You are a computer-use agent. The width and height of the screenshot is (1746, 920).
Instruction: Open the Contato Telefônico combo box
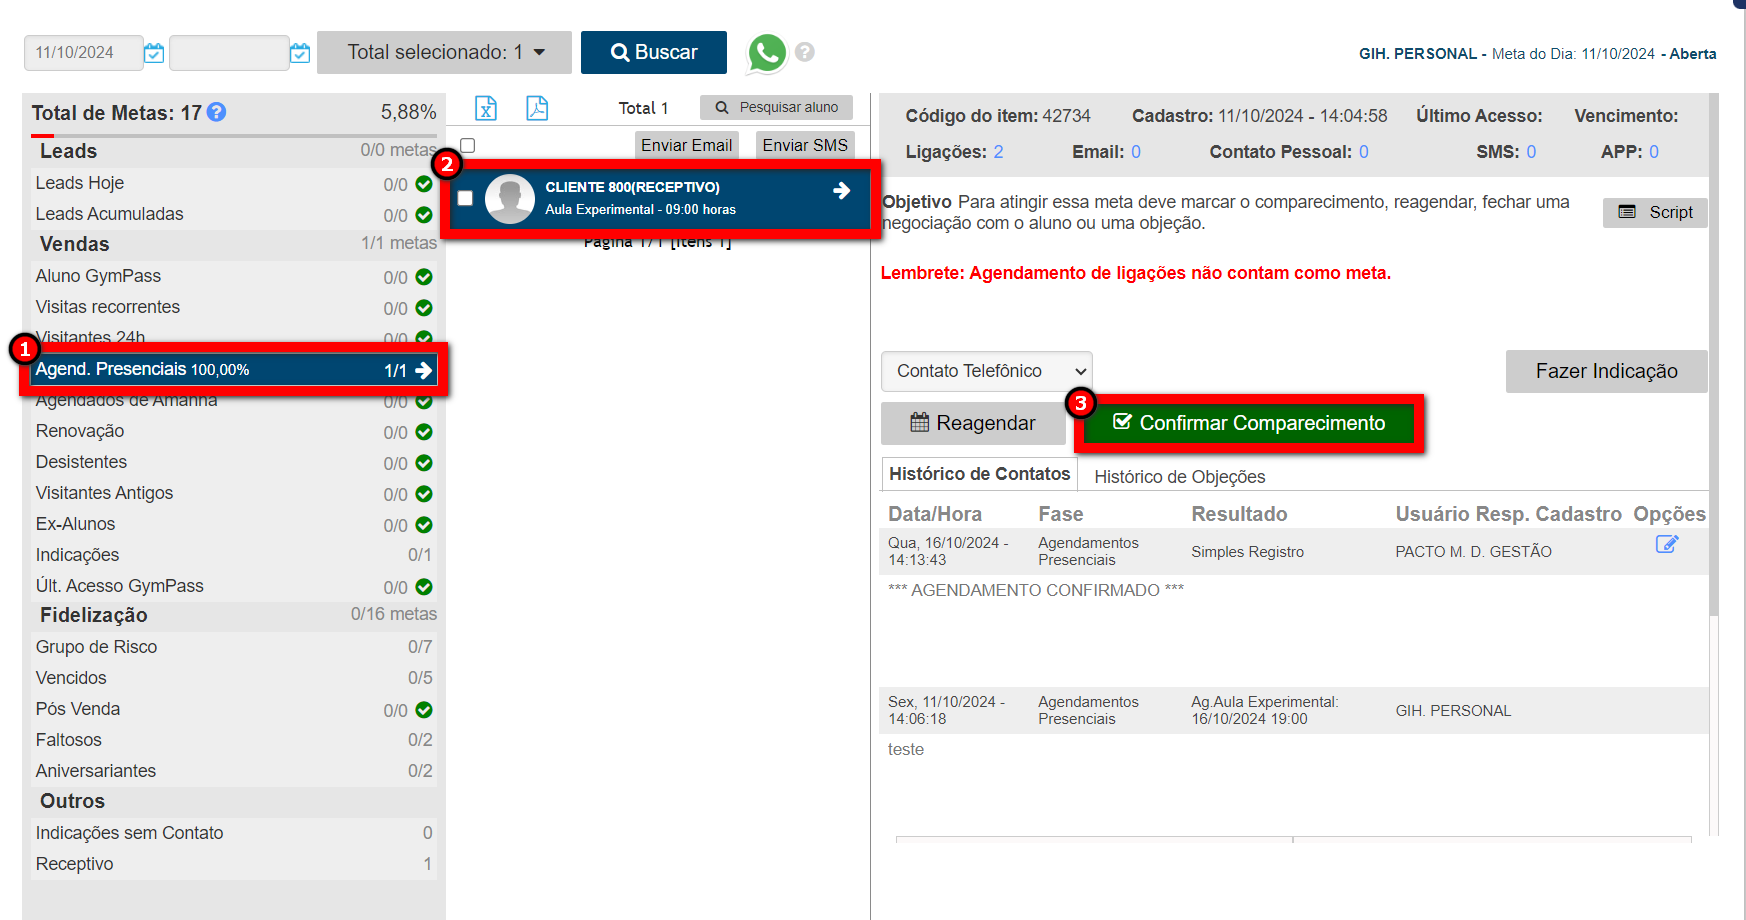tap(986, 371)
